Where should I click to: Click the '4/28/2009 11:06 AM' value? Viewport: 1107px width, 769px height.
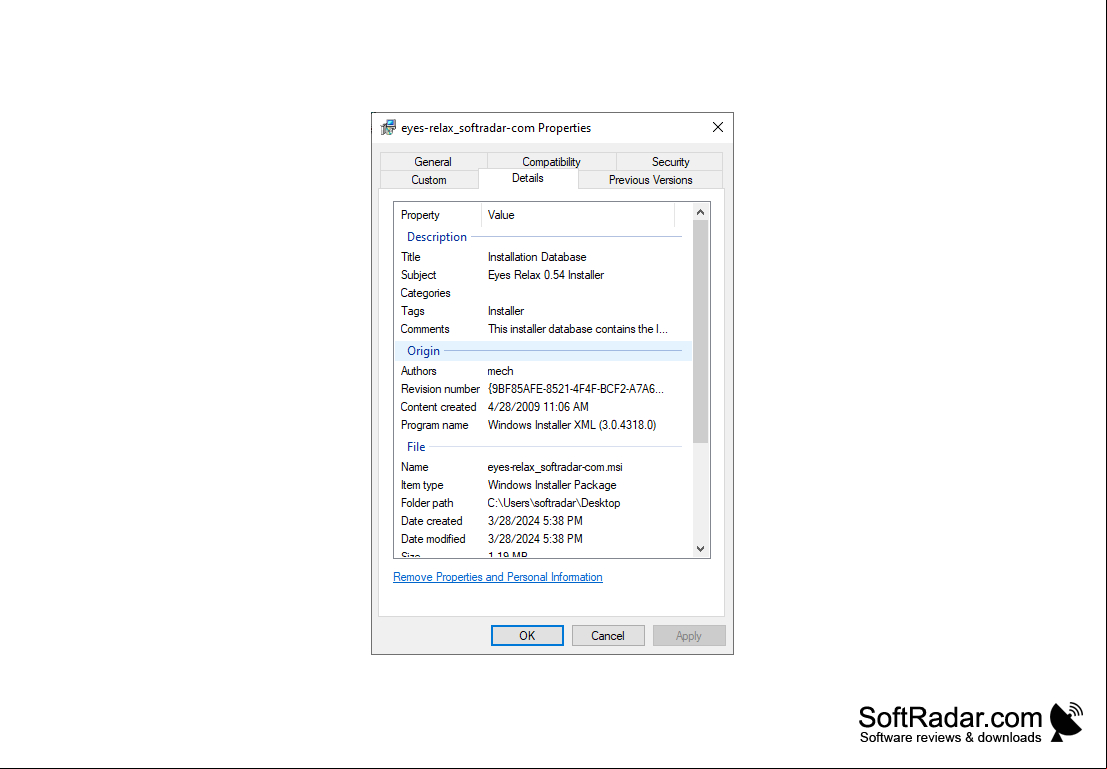tap(538, 407)
